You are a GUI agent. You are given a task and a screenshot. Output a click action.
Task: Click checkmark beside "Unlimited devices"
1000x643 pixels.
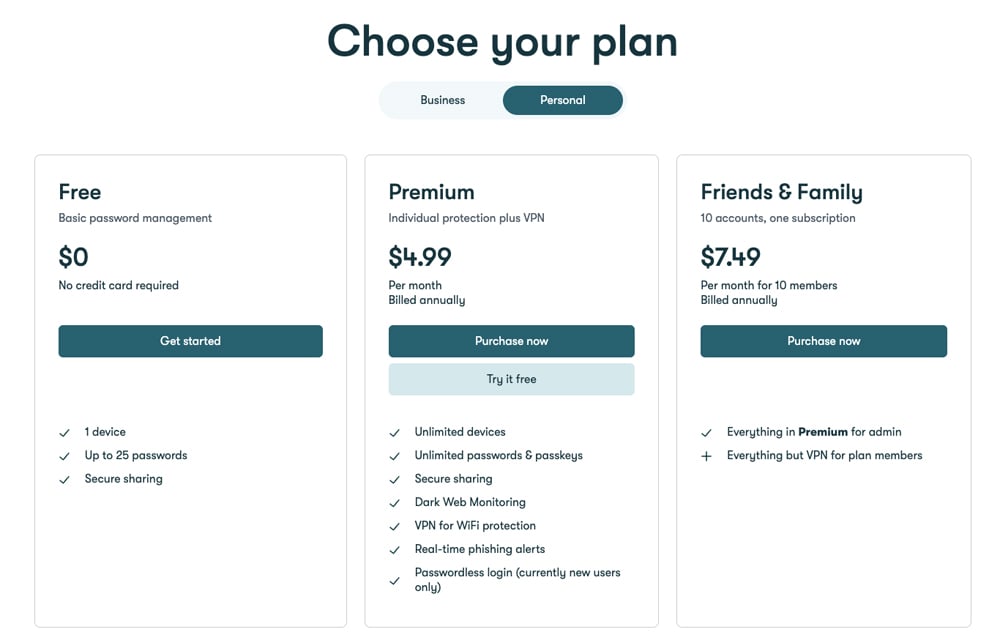pyautogui.click(x=394, y=433)
